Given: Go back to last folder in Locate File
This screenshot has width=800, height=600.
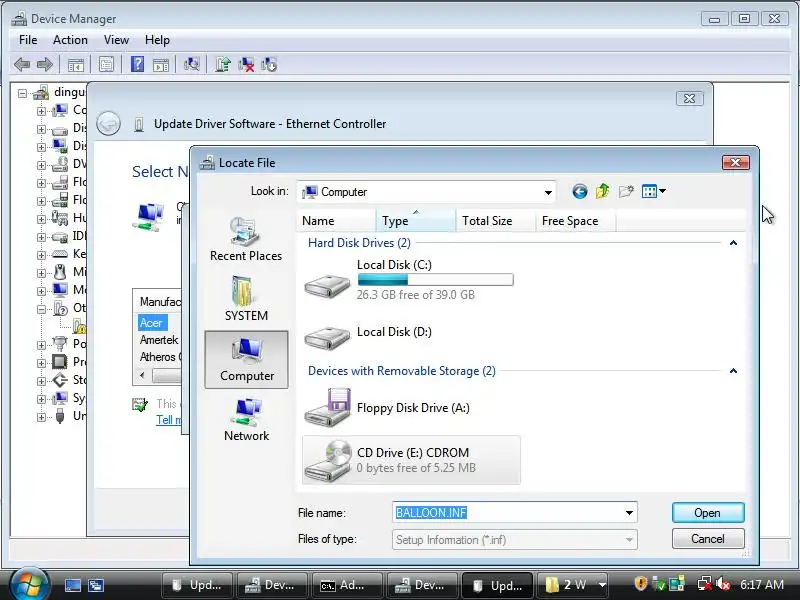Looking at the screenshot, I should [x=580, y=191].
